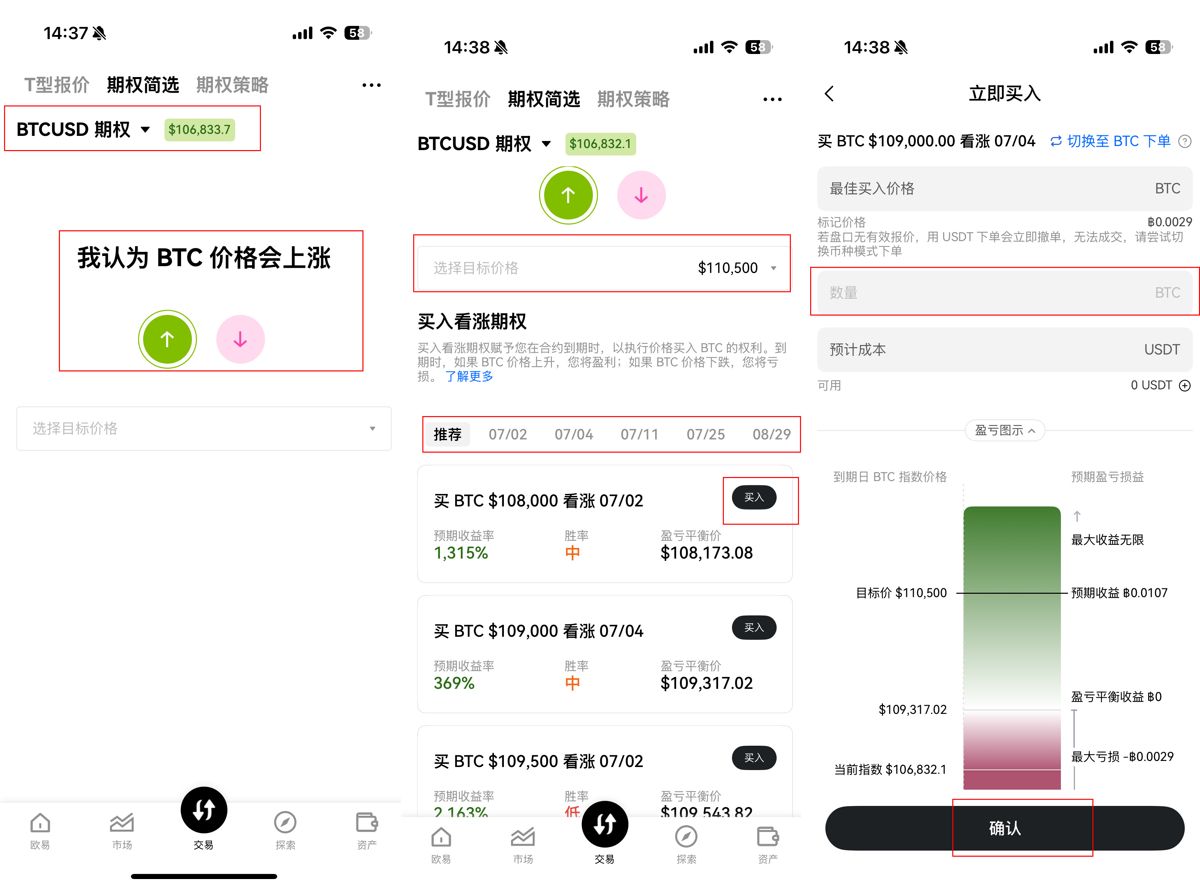Select pink down arrow under 我认为 BTC 价格会上涨
Screen dimensions: 1200x887
240,340
